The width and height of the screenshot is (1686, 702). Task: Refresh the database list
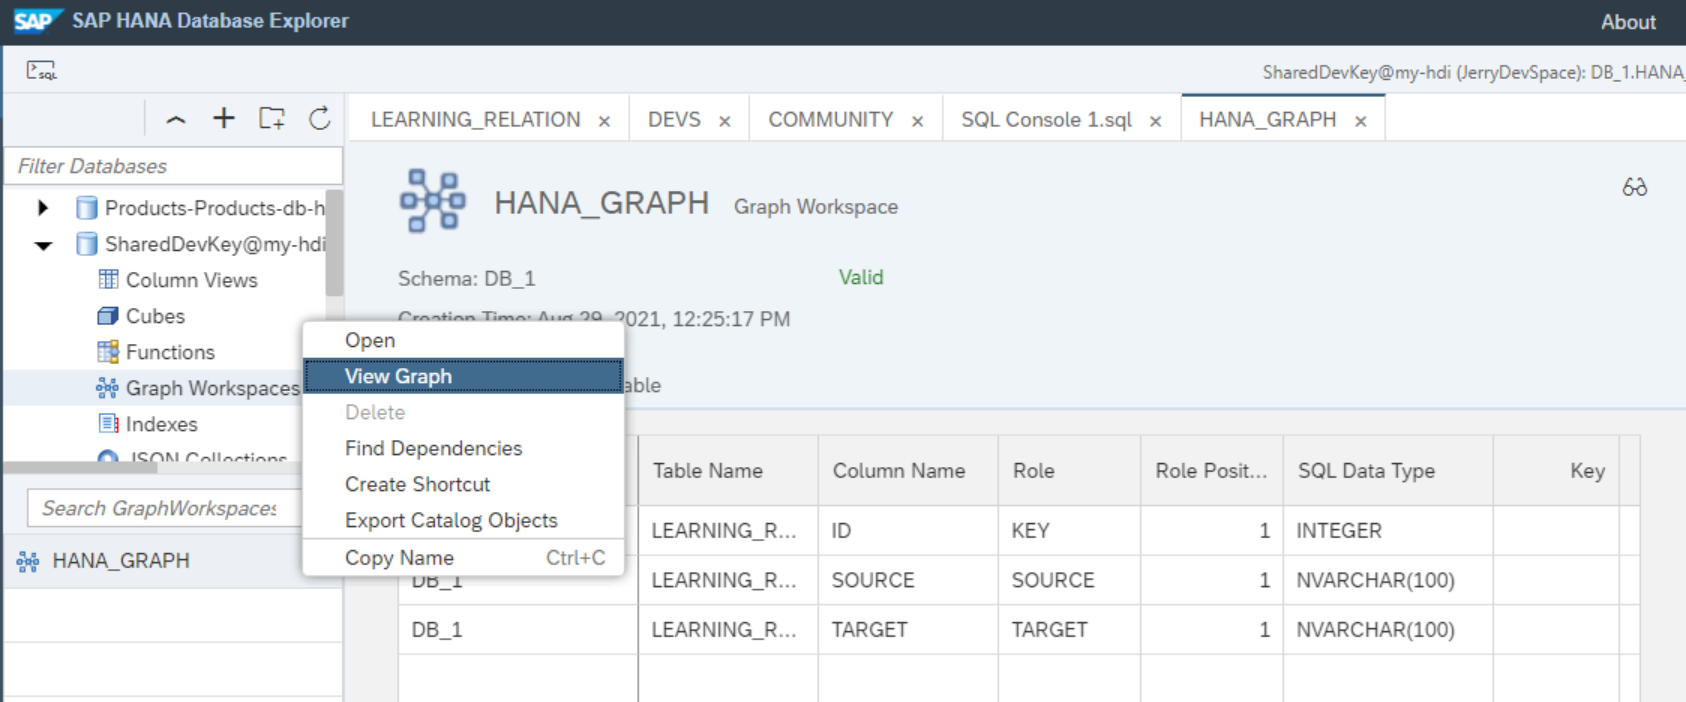pos(320,118)
